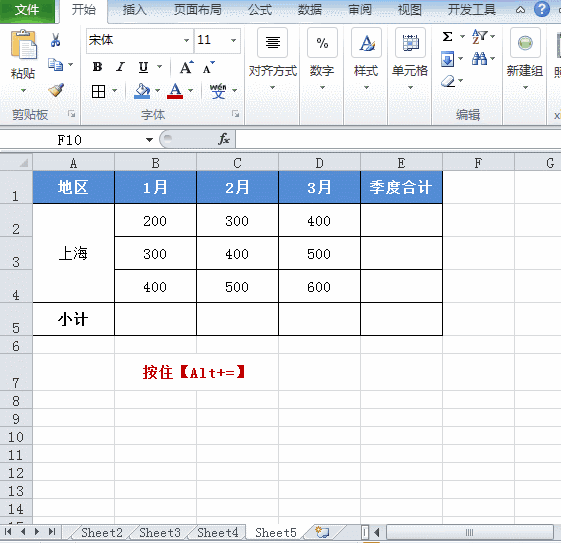Expand the Name Box dropdown arrow

(x=149, y=140)
